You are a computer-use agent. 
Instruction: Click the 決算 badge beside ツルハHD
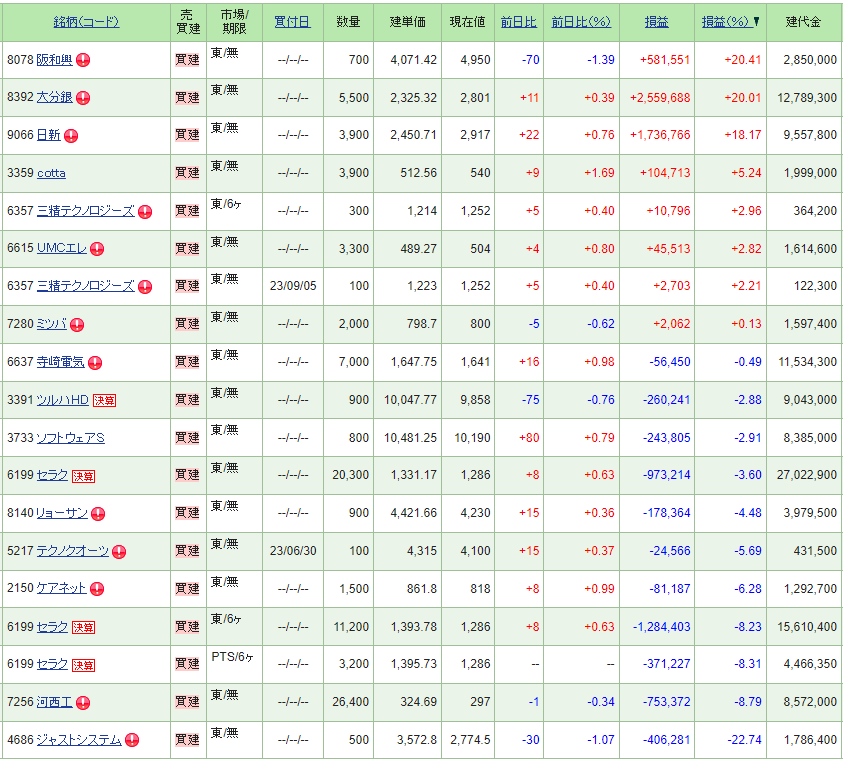point(104,401)
